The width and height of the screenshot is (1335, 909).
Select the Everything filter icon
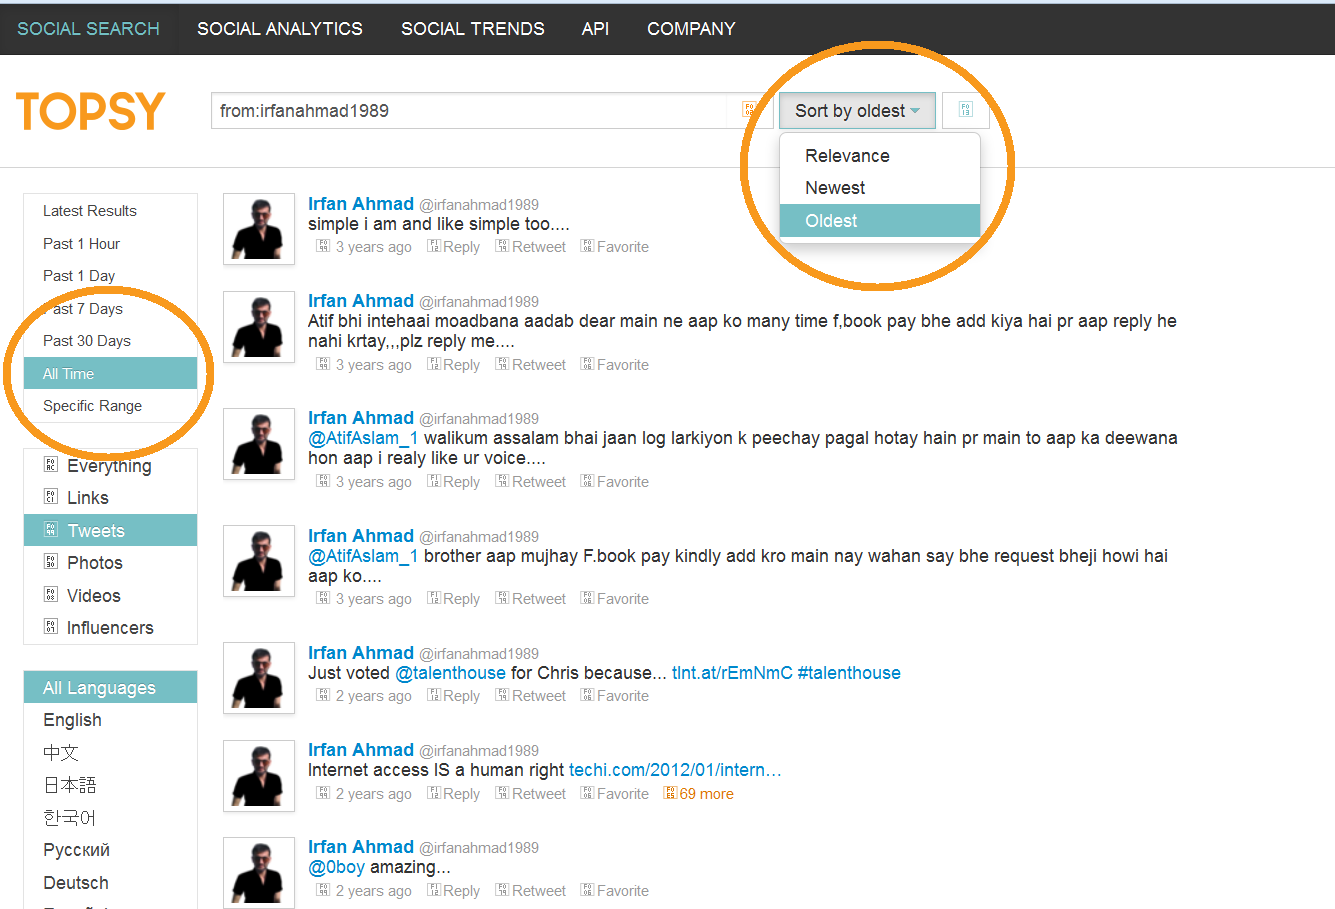(x=51, y=465)
